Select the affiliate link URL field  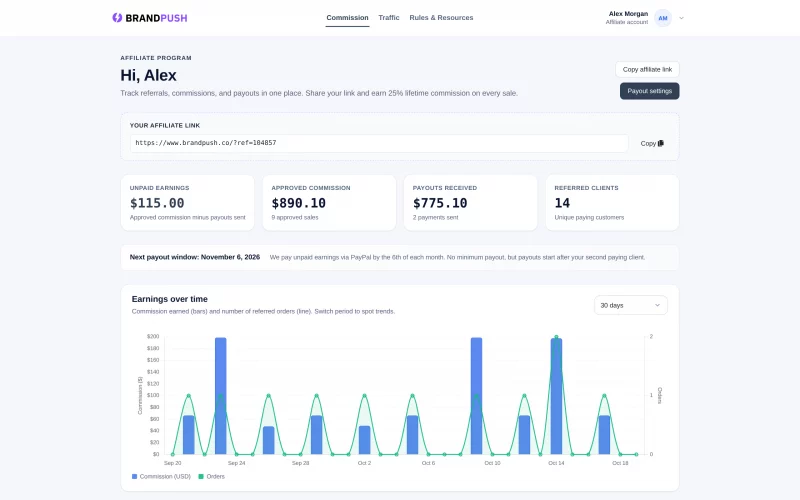379,143
